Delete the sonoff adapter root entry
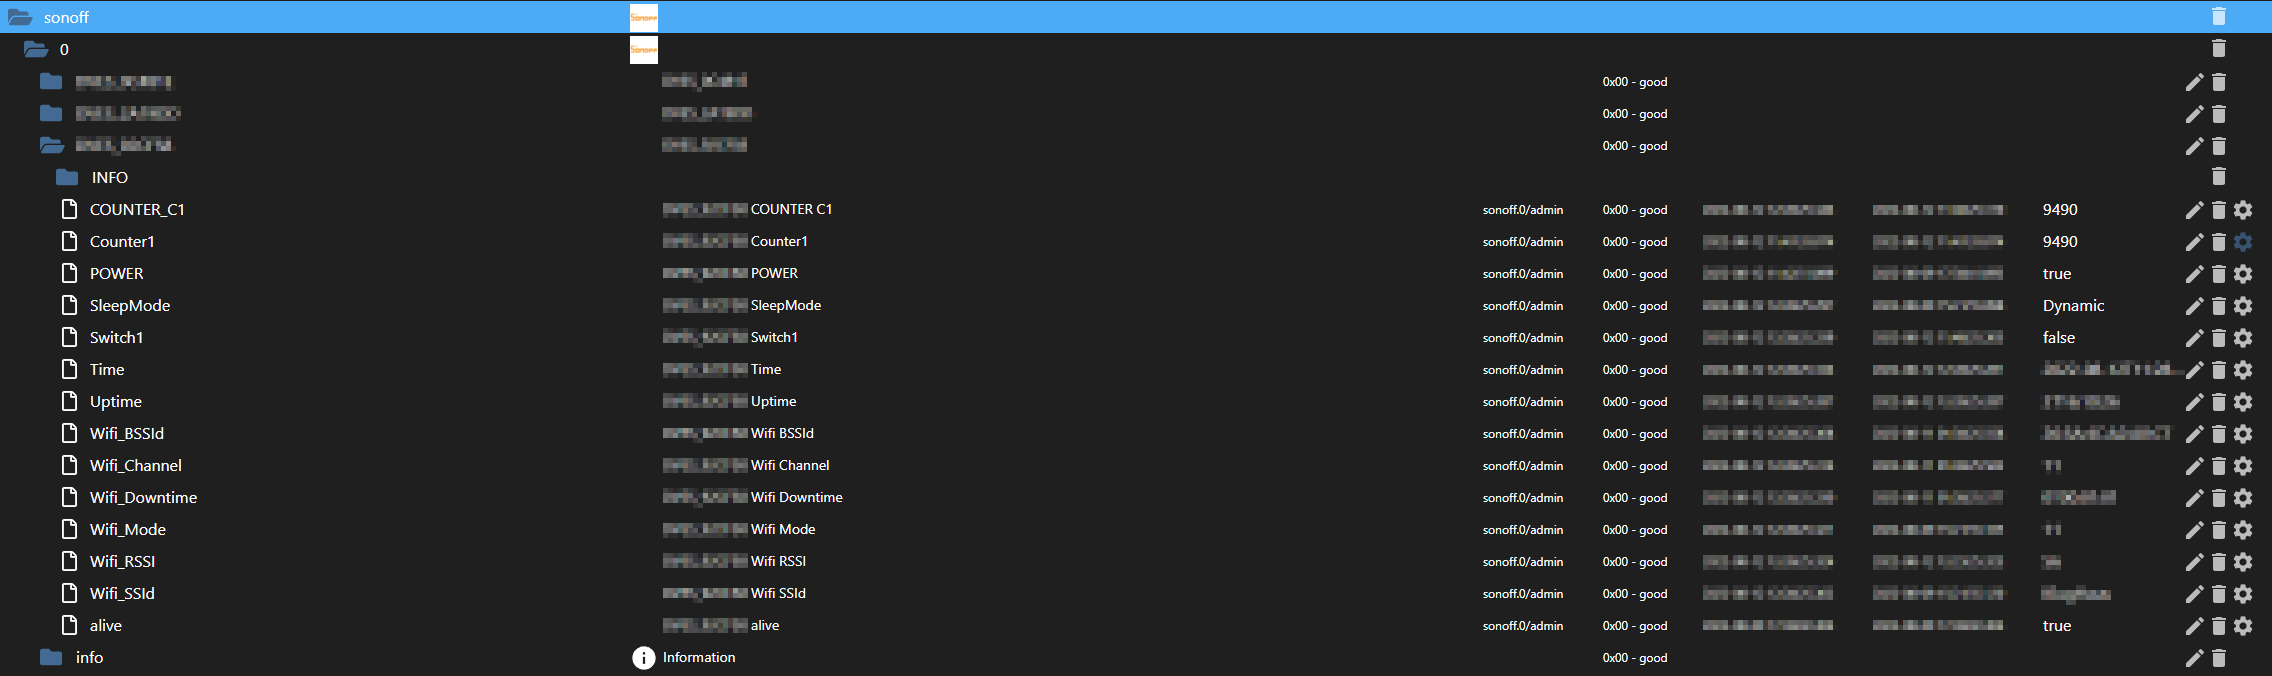The image size is (2272, 676). (x=2218, y=17)
